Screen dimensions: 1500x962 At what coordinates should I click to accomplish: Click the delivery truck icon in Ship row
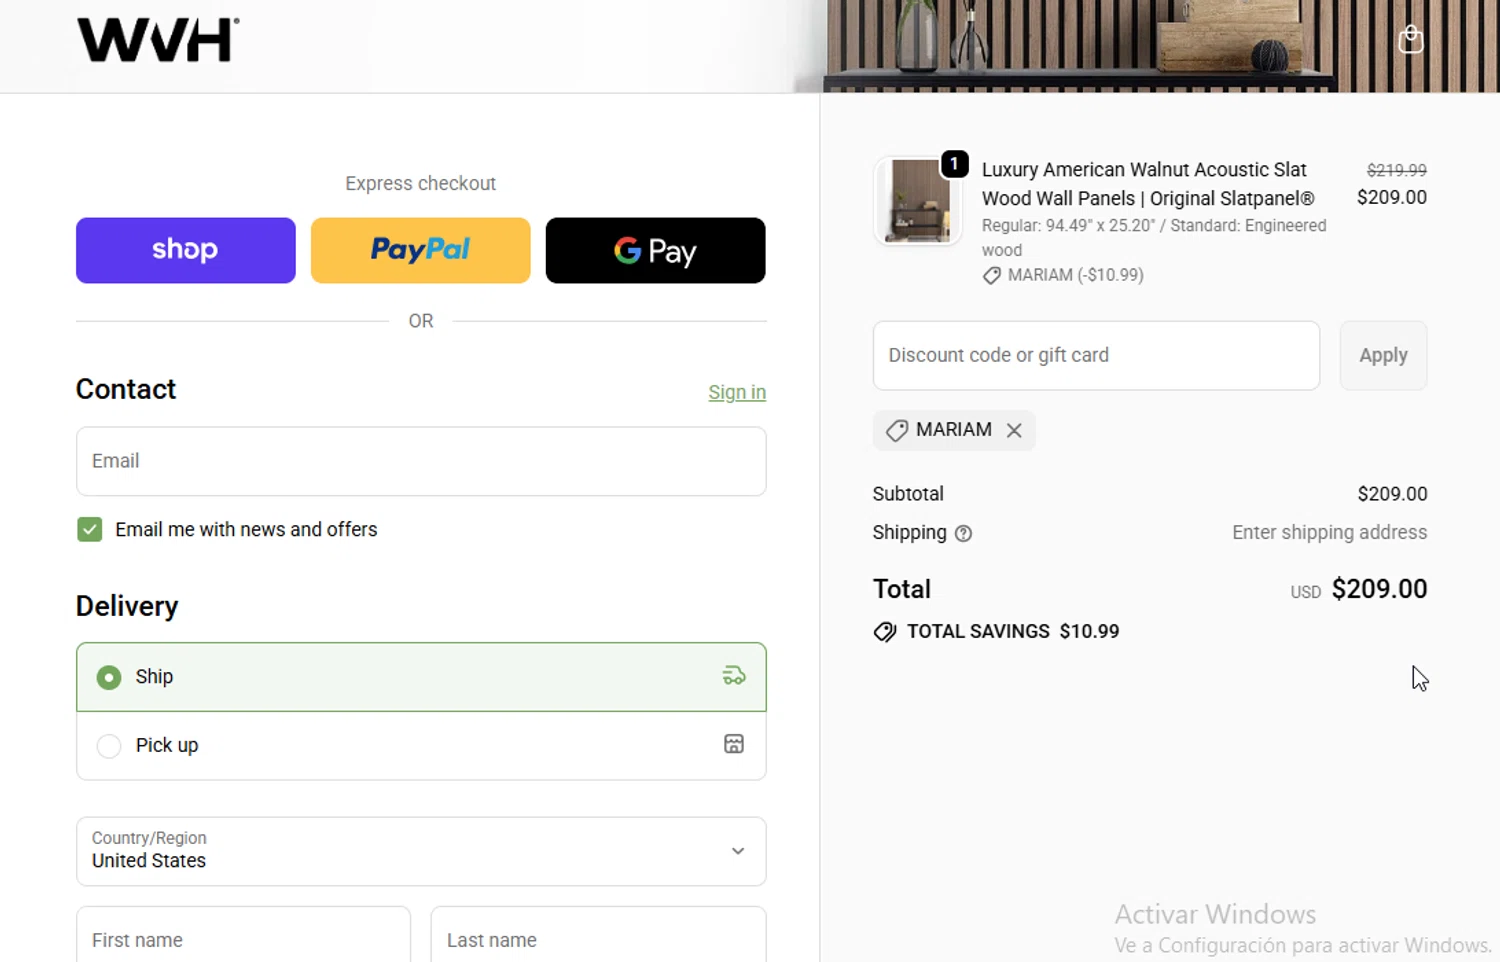(x=734, y=677)
